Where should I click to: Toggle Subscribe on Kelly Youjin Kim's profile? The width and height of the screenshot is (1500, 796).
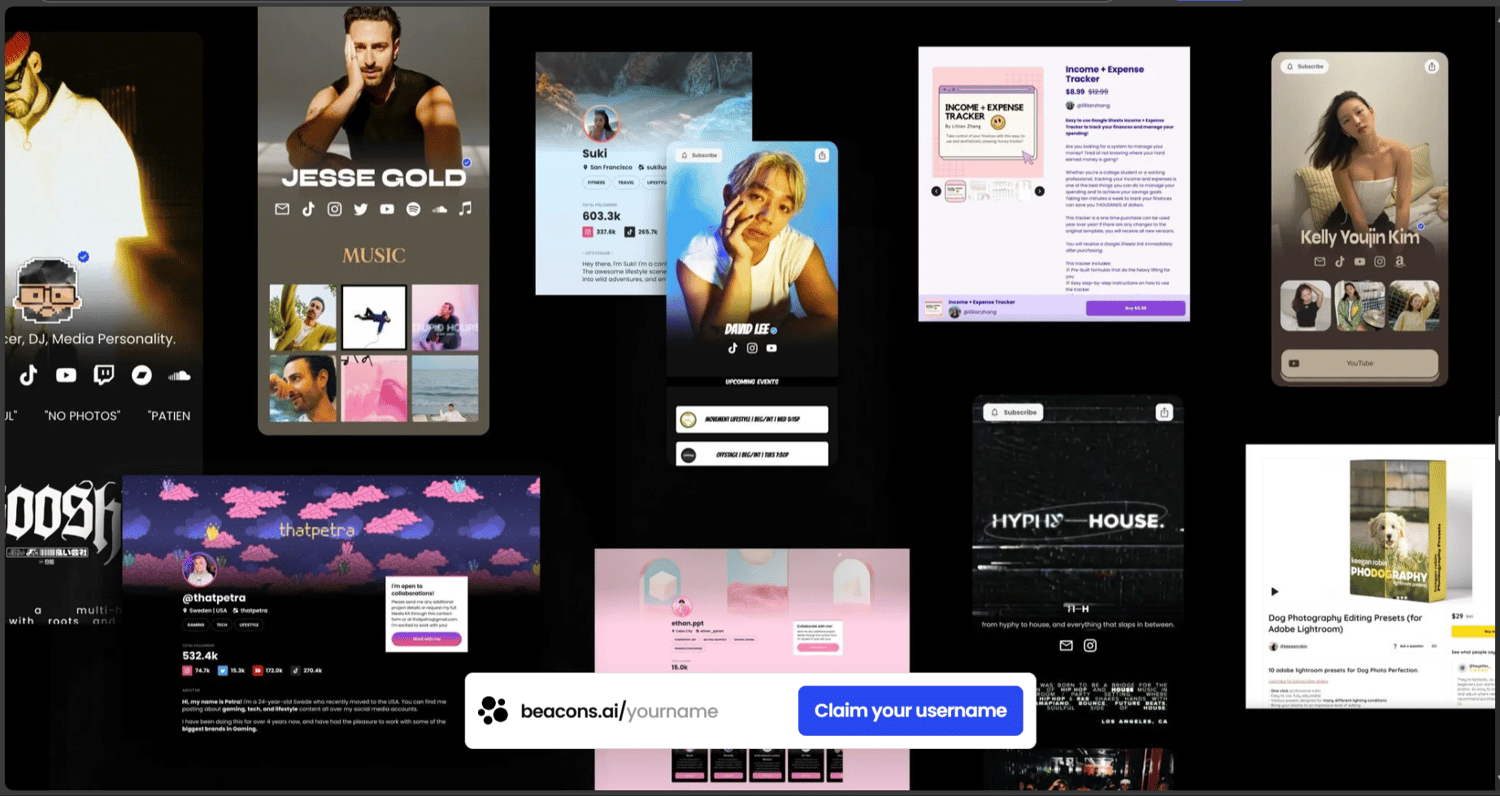(x=1304, y=66)
